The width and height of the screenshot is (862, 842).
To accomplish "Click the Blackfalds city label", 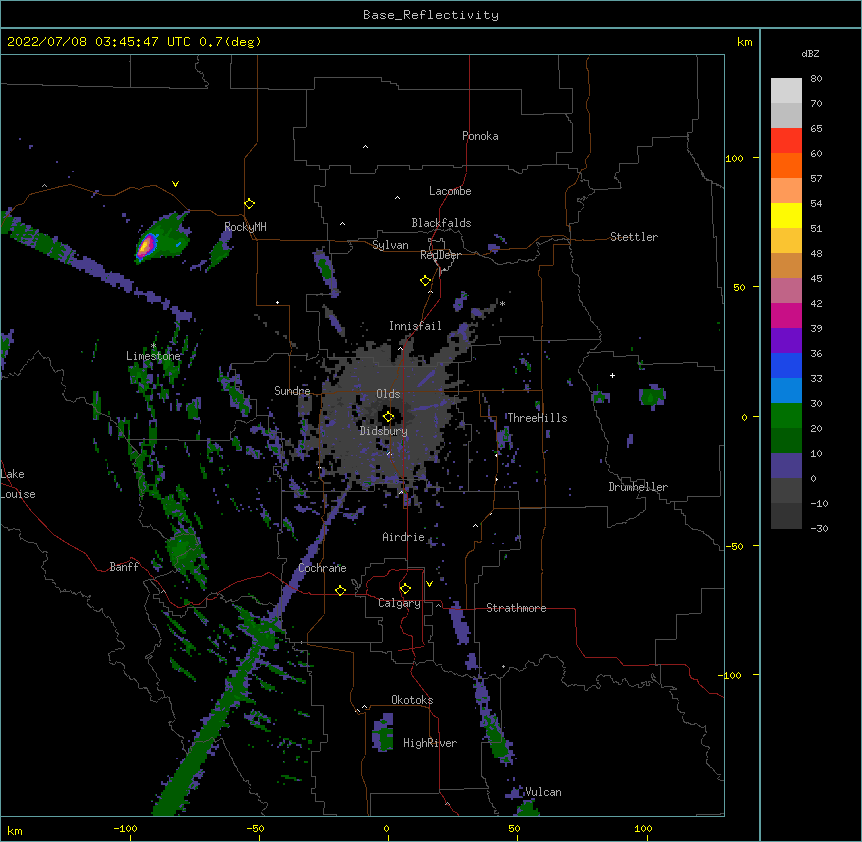I will pos(441,223).
